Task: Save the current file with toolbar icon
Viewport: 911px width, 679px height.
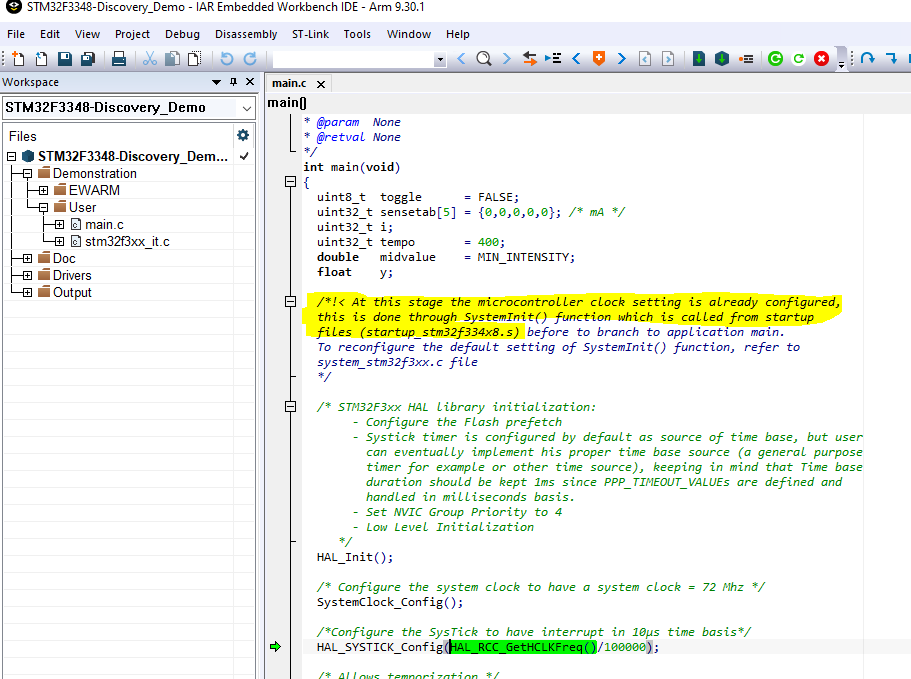Action: click(x=64, y=59)
